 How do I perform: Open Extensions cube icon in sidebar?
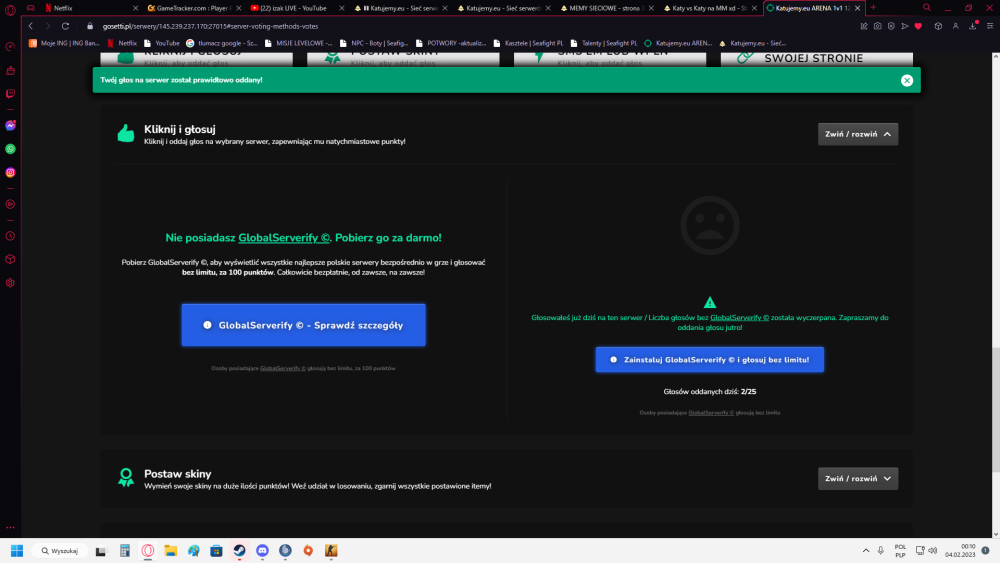pos(10,260)
